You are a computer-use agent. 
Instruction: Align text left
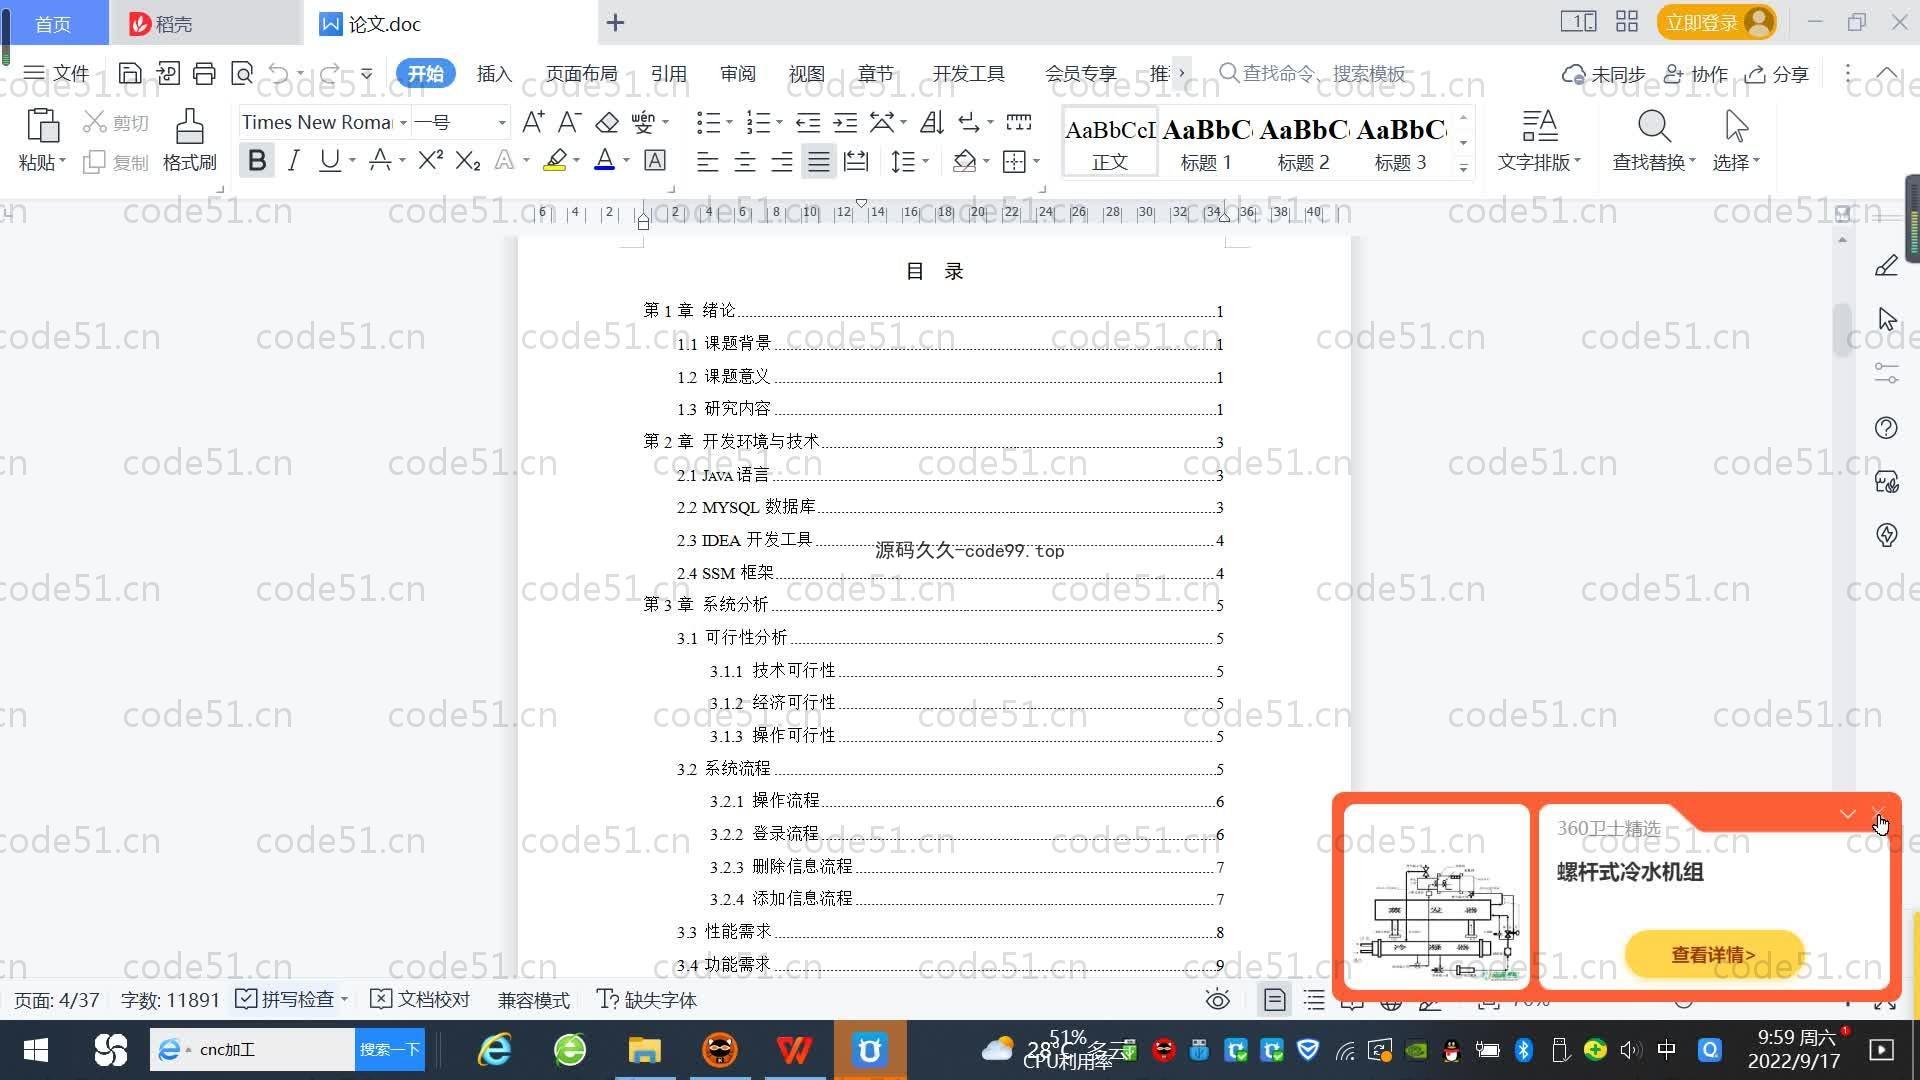point(707,161)
